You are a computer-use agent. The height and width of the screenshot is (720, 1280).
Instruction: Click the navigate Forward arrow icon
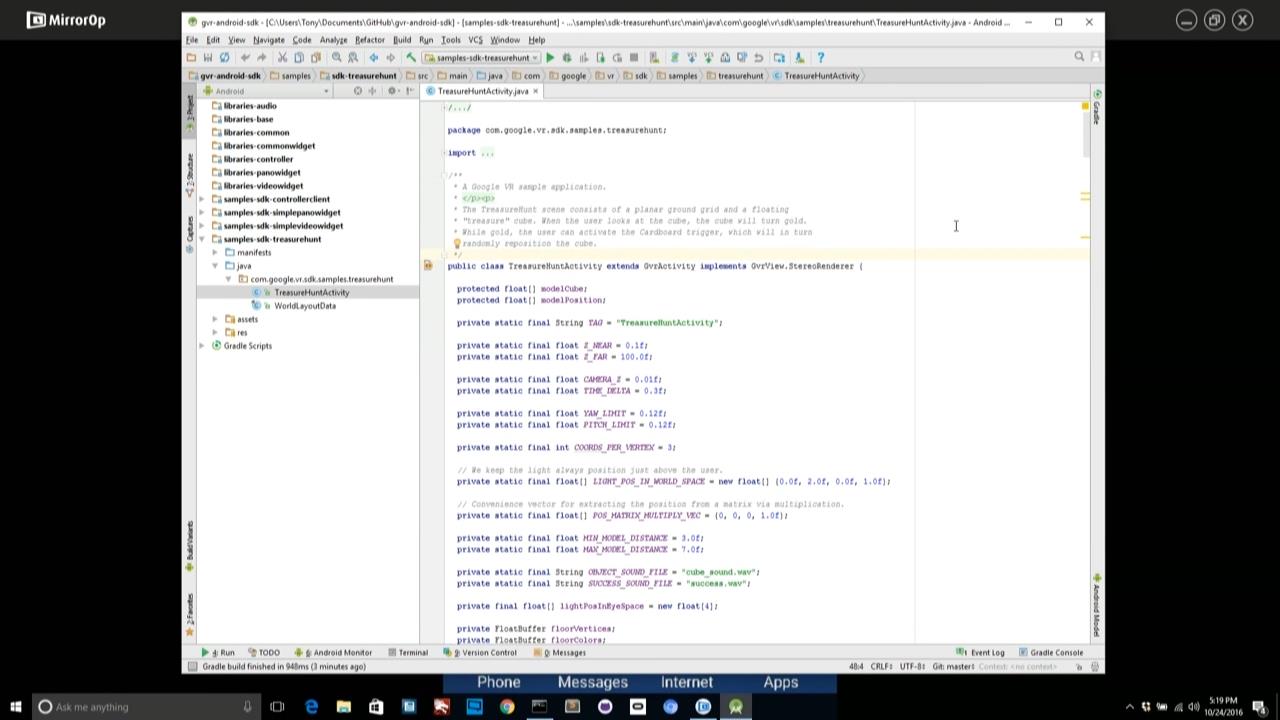pos(390,57)
